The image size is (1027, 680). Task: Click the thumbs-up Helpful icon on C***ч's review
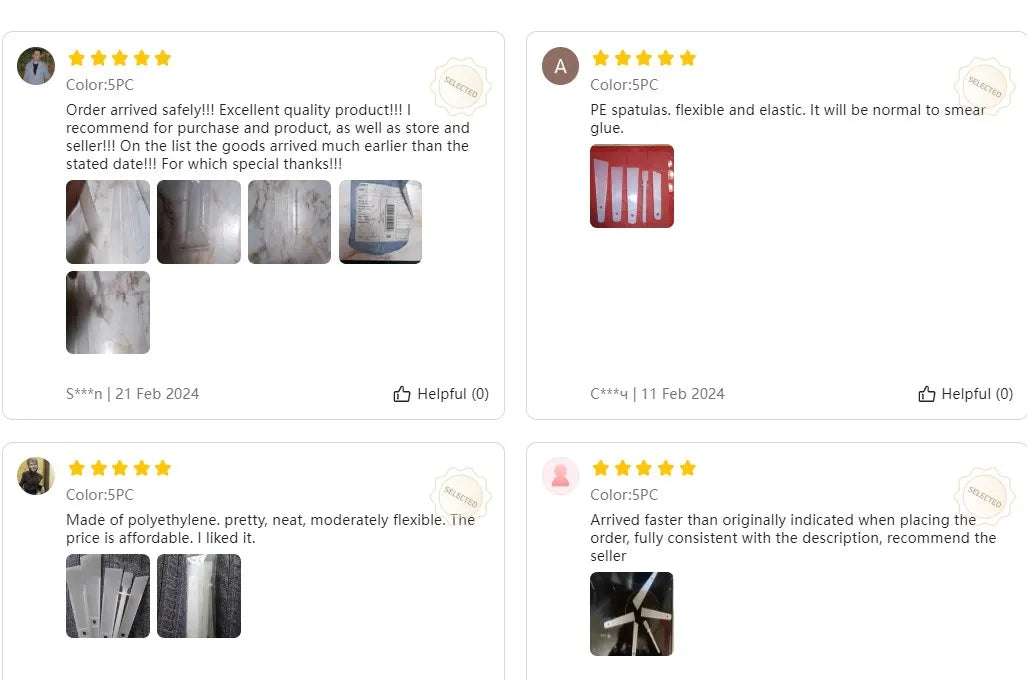tap(927, 394)
